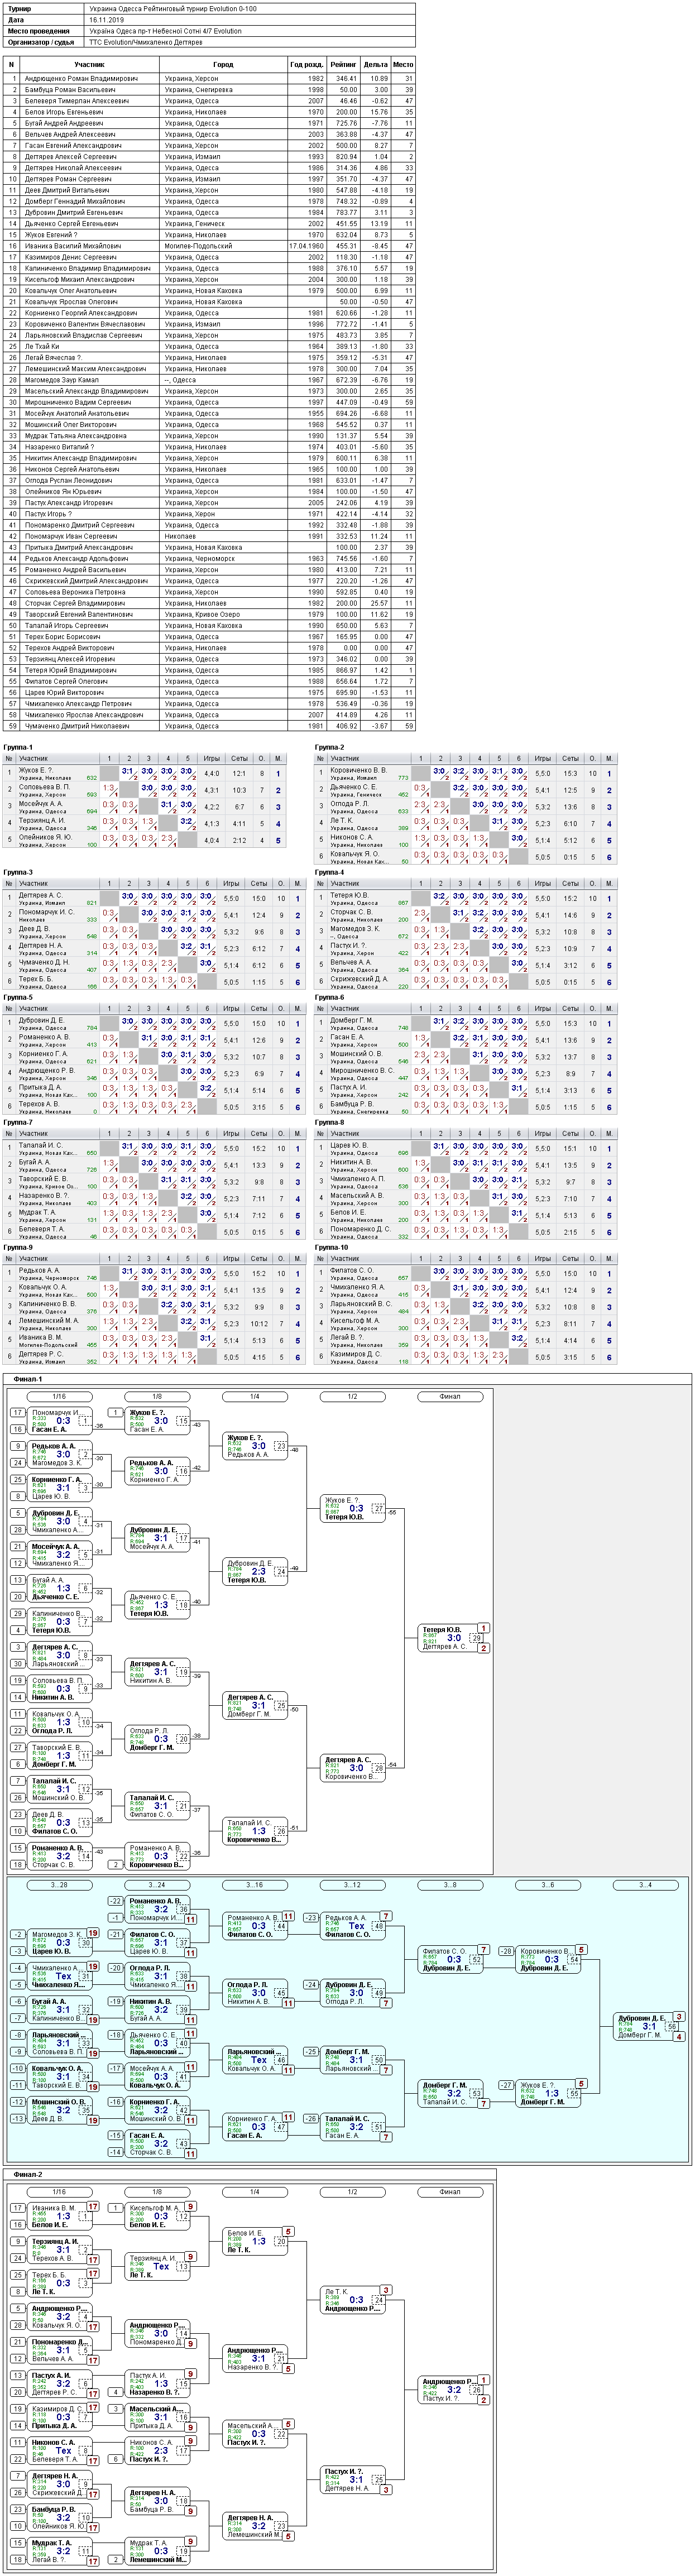
Task: Click the '3...4' consolation round label
Action: [x=646, y=1885]
